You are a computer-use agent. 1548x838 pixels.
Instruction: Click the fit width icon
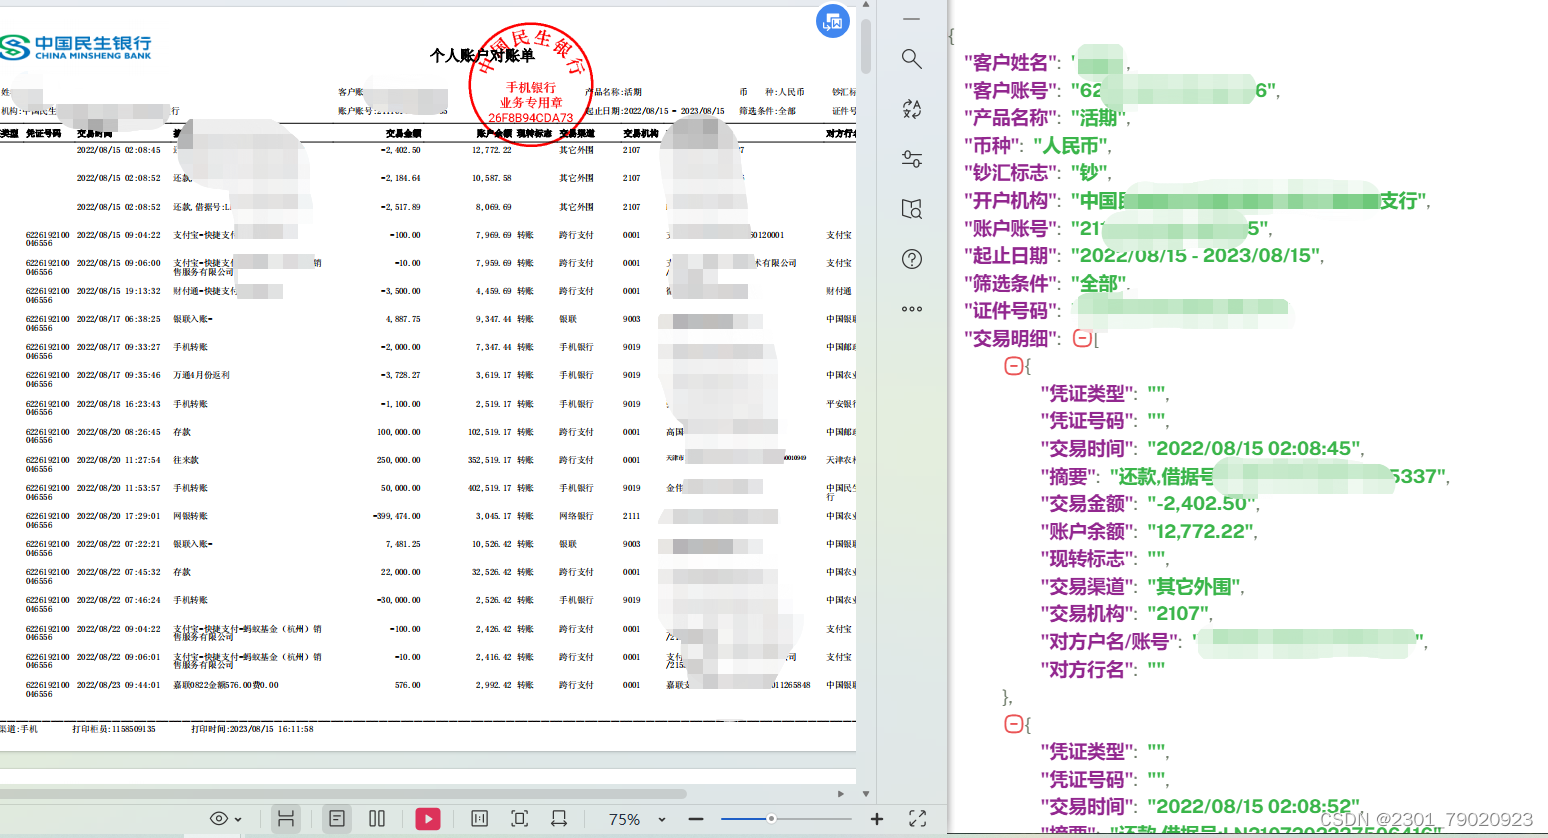point(559,819)
